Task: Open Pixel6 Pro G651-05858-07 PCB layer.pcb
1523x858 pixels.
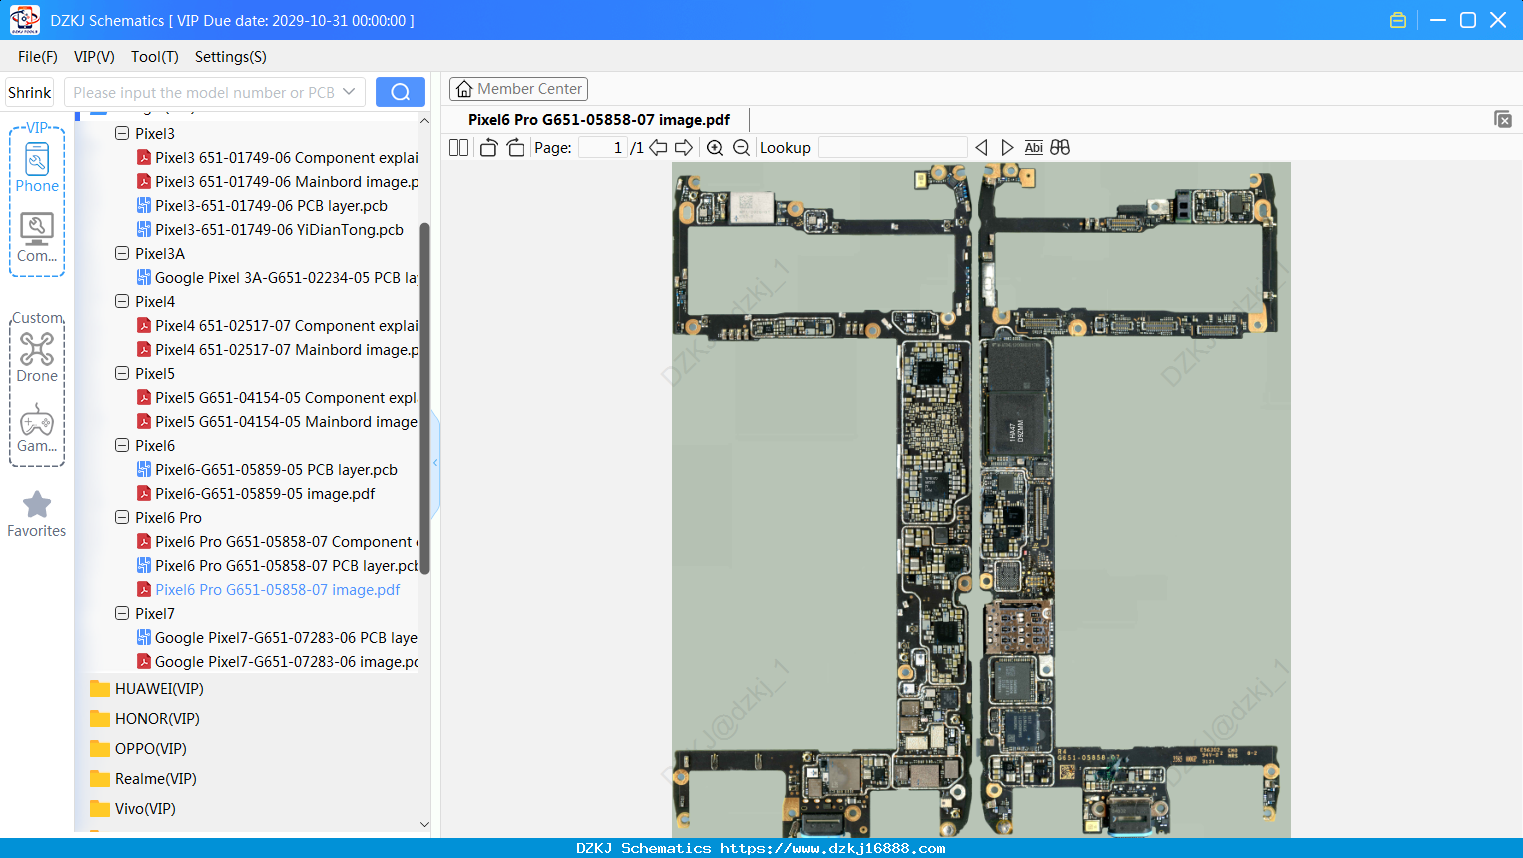Action: pos(286,566)
